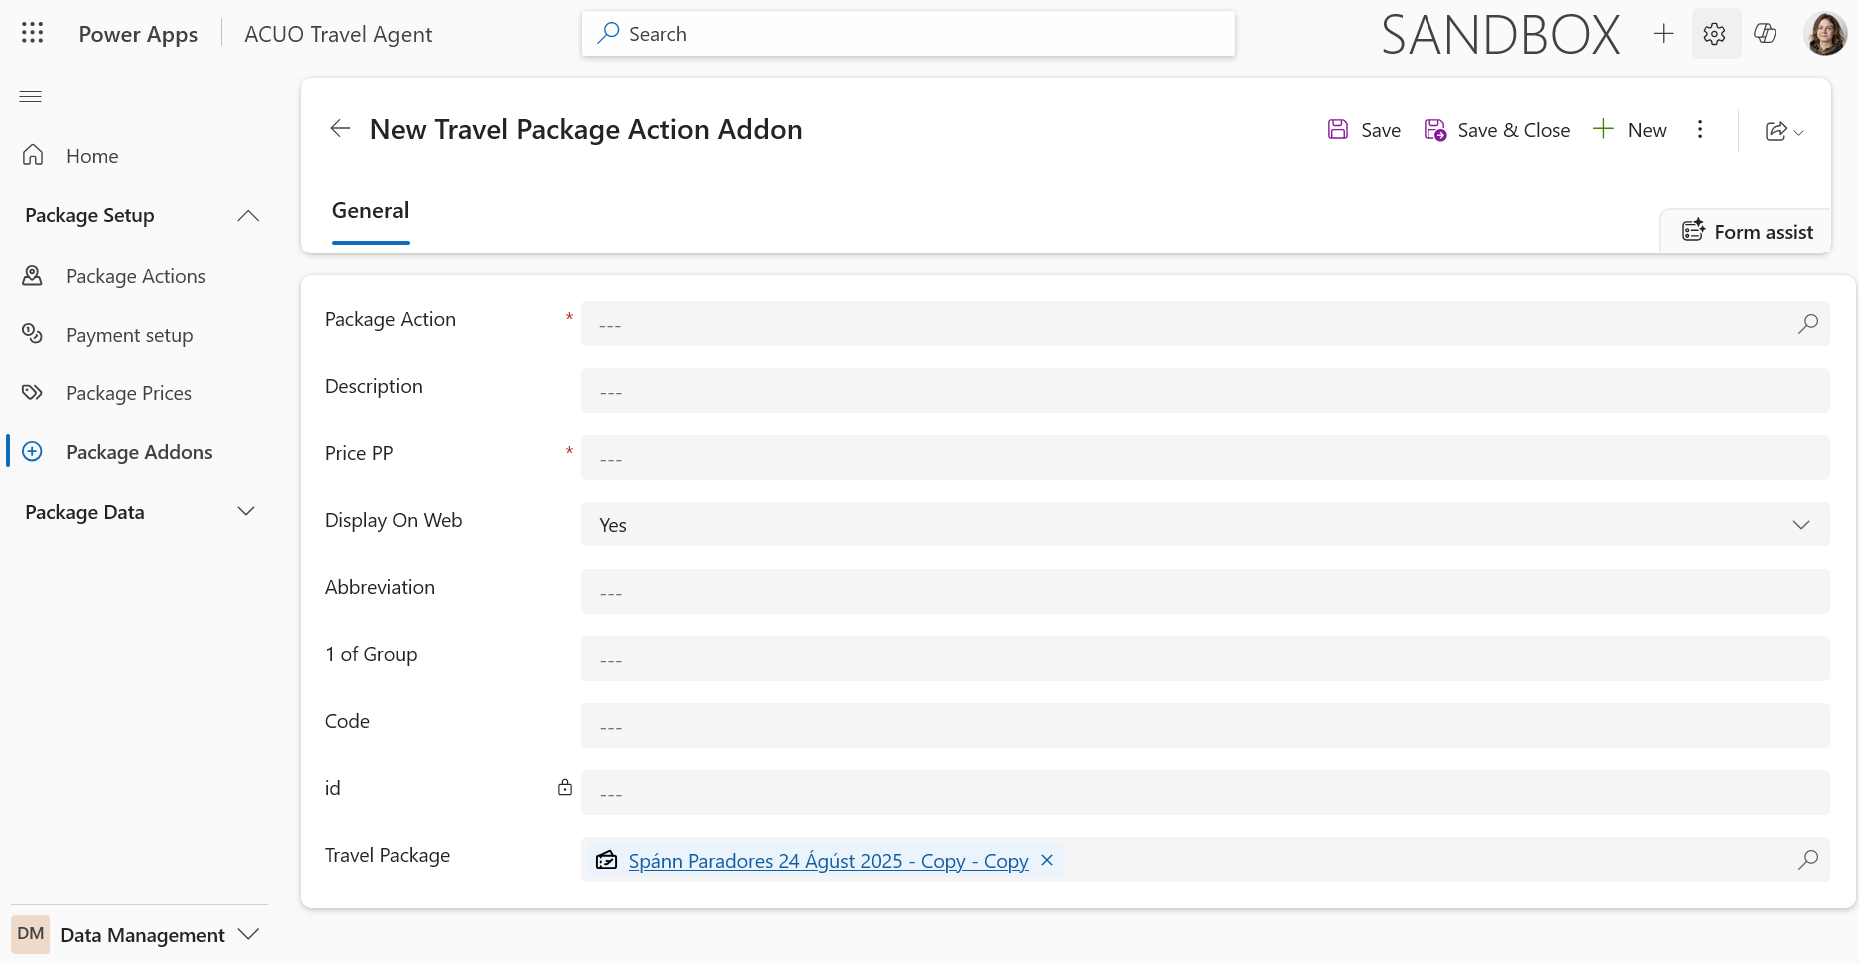This screenshot has width=1860, height=964.
Task: Search Package Action lookup magnifier
Action: (x=1808, y=324)
